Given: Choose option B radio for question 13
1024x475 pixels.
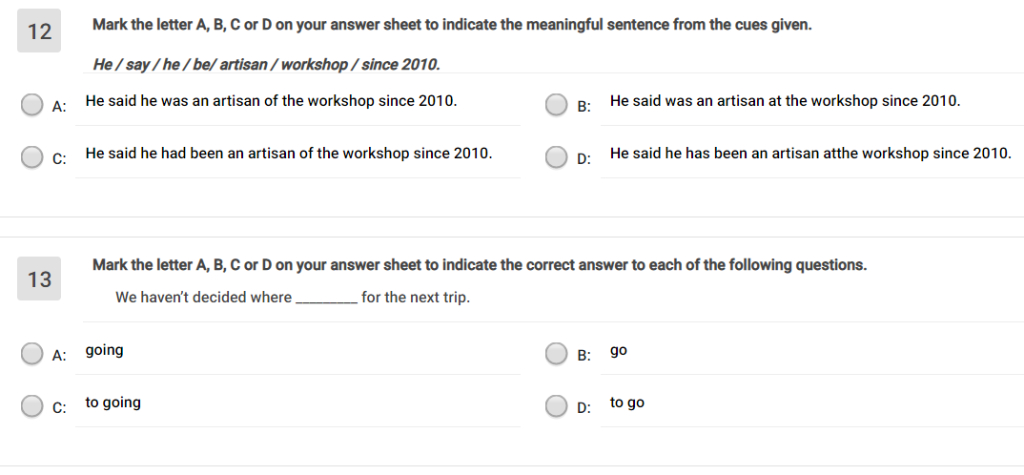Looking at the screenshot, I should click(x=556, y=353).
